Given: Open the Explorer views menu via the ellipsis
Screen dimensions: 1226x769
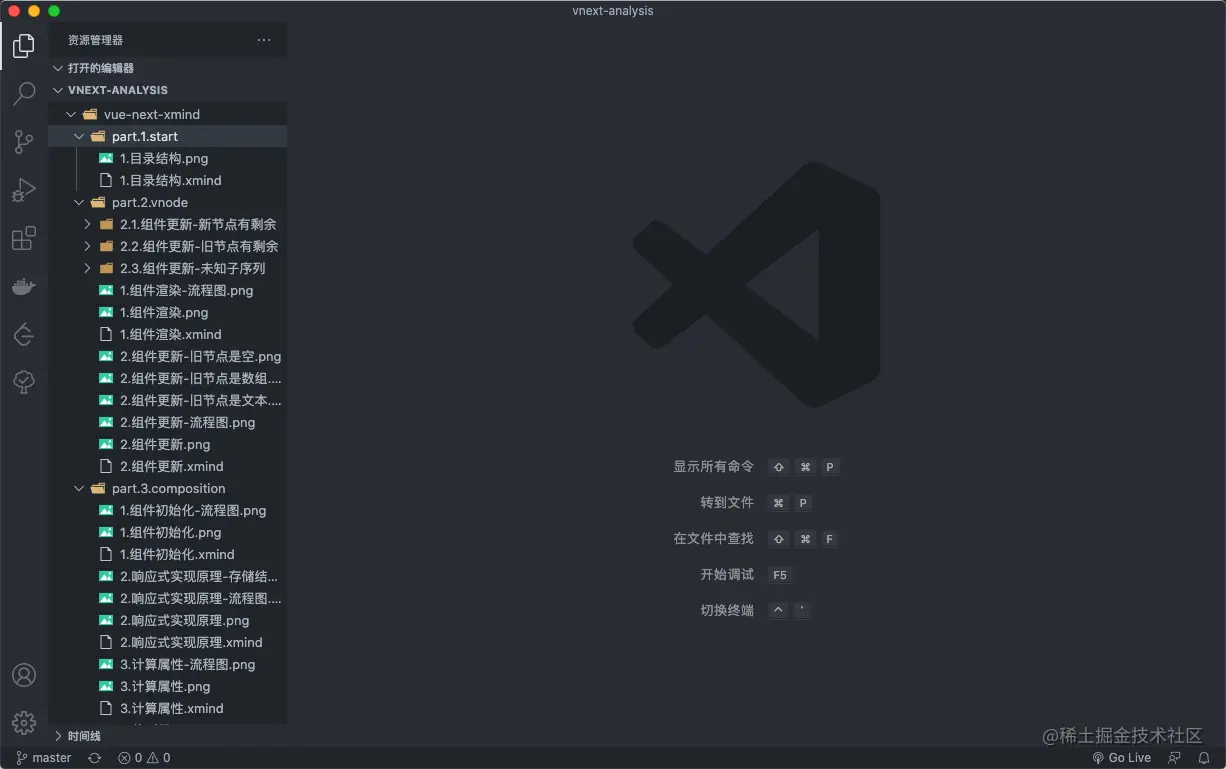Looking at the screenshot, I should pos(264,40).
